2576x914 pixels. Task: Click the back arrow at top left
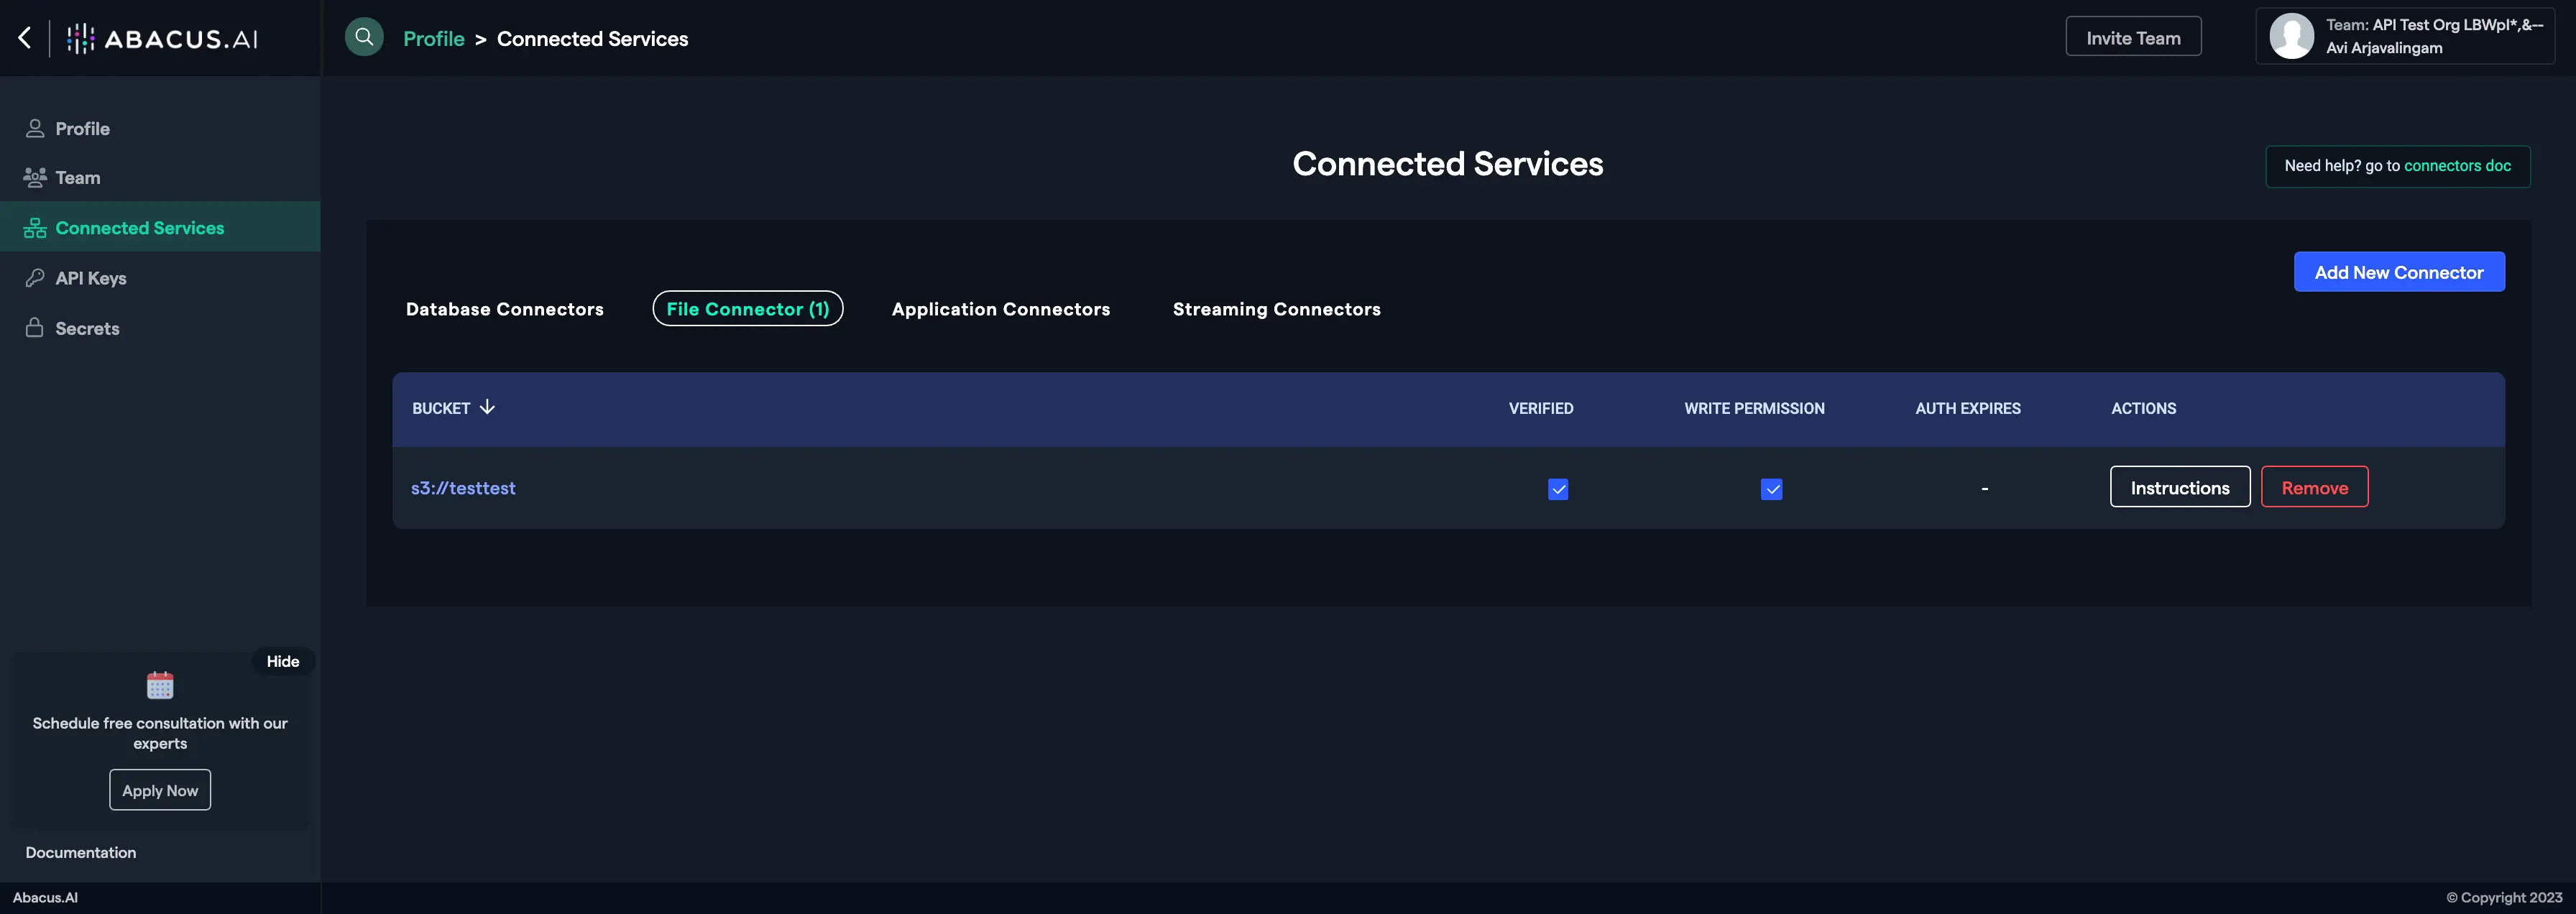(x=24, y=37)
